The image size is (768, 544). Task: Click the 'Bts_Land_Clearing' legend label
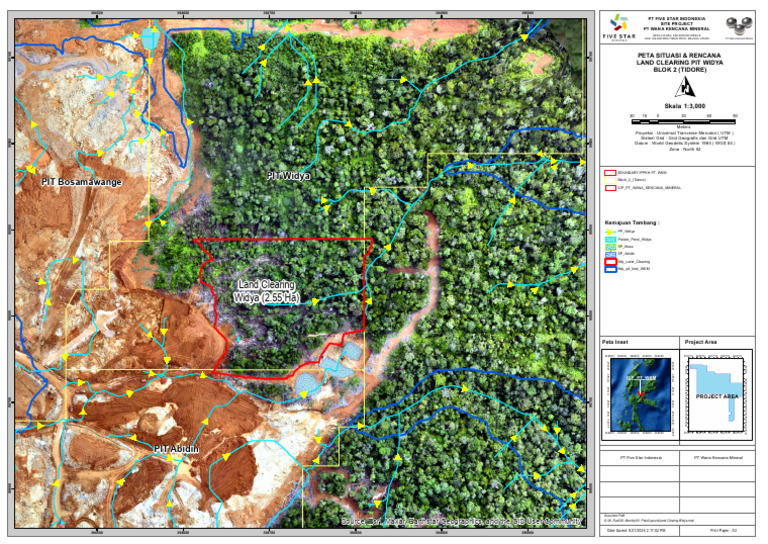(634, 262)
